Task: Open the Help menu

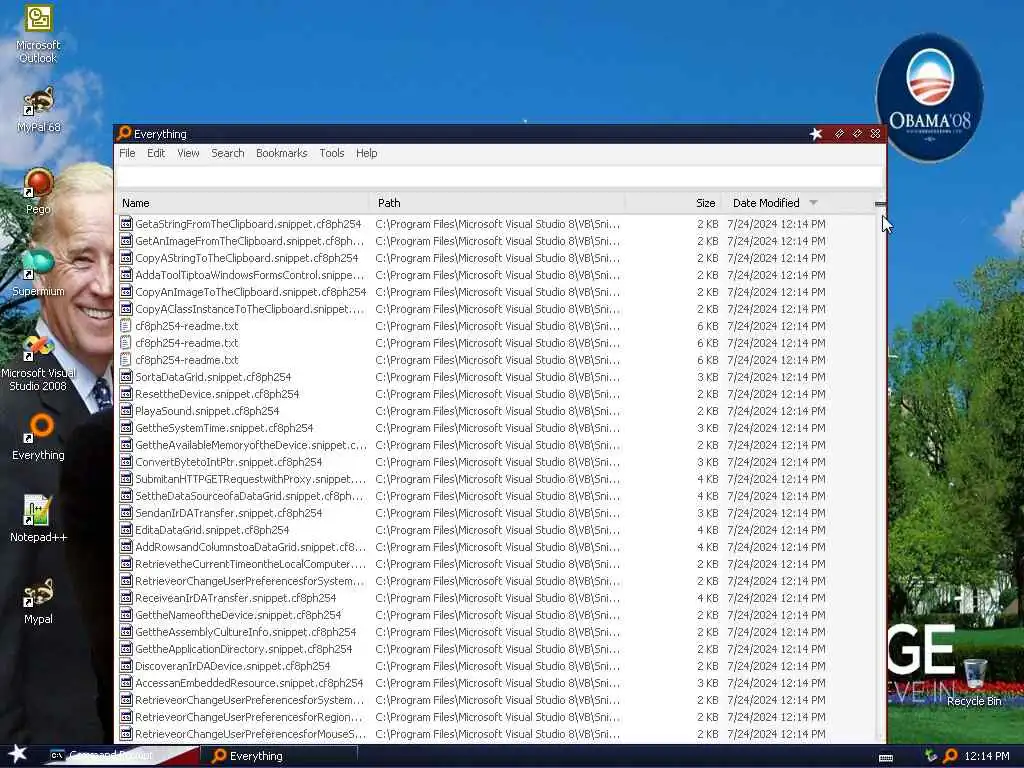Action: point(366,153)
